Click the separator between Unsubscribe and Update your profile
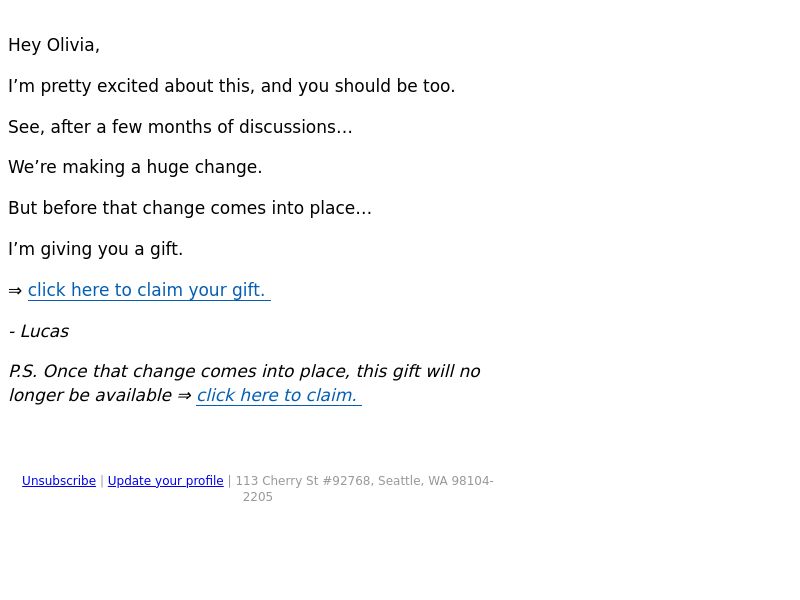This screenshot has height=600, width=800. [x=102, y=481]
